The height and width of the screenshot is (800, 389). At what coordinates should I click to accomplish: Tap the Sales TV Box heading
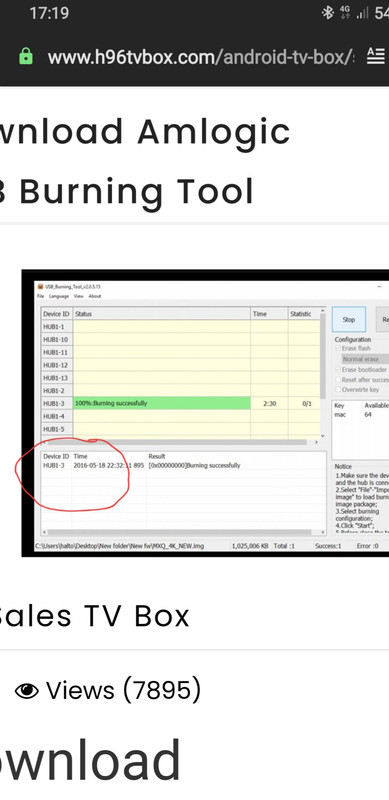pyautogui.click(x=94, y=616)
